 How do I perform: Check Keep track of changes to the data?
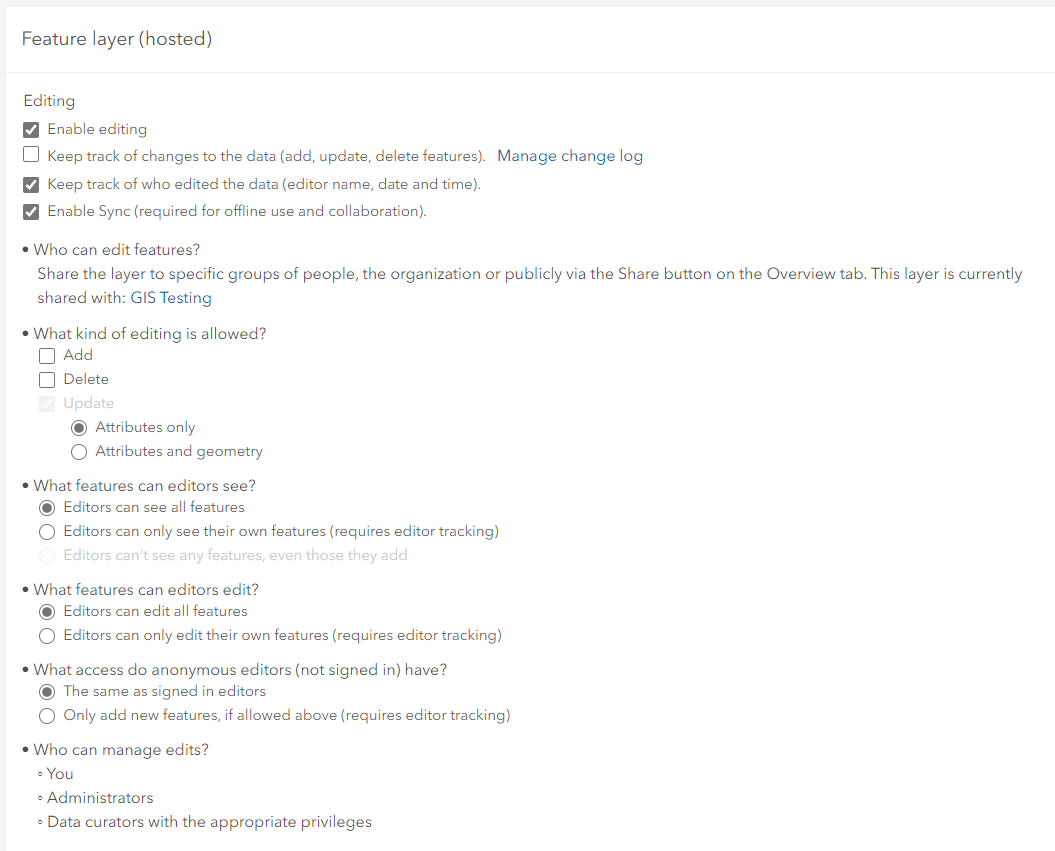[x=31, y=155]
